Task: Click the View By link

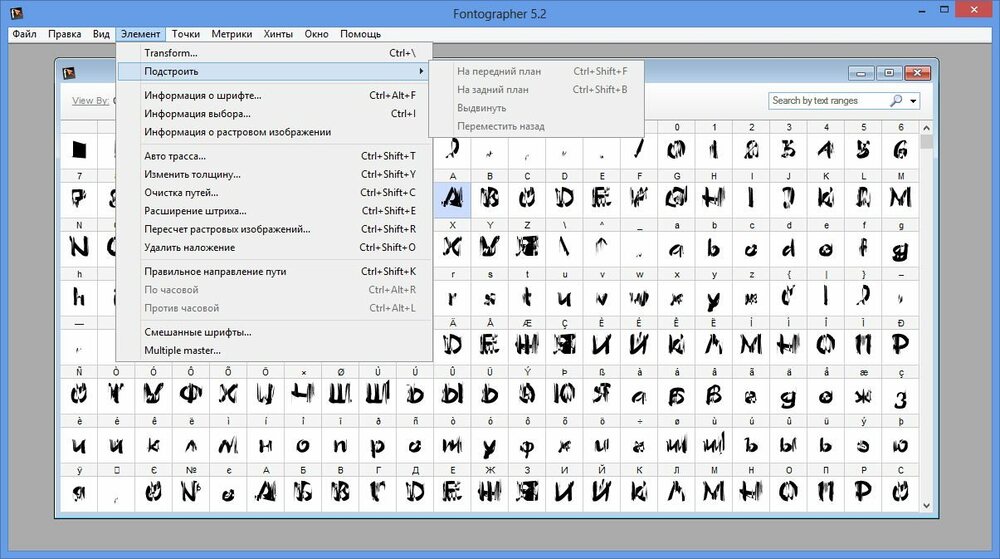Action: pyautogui.click(x=91, y=101)
